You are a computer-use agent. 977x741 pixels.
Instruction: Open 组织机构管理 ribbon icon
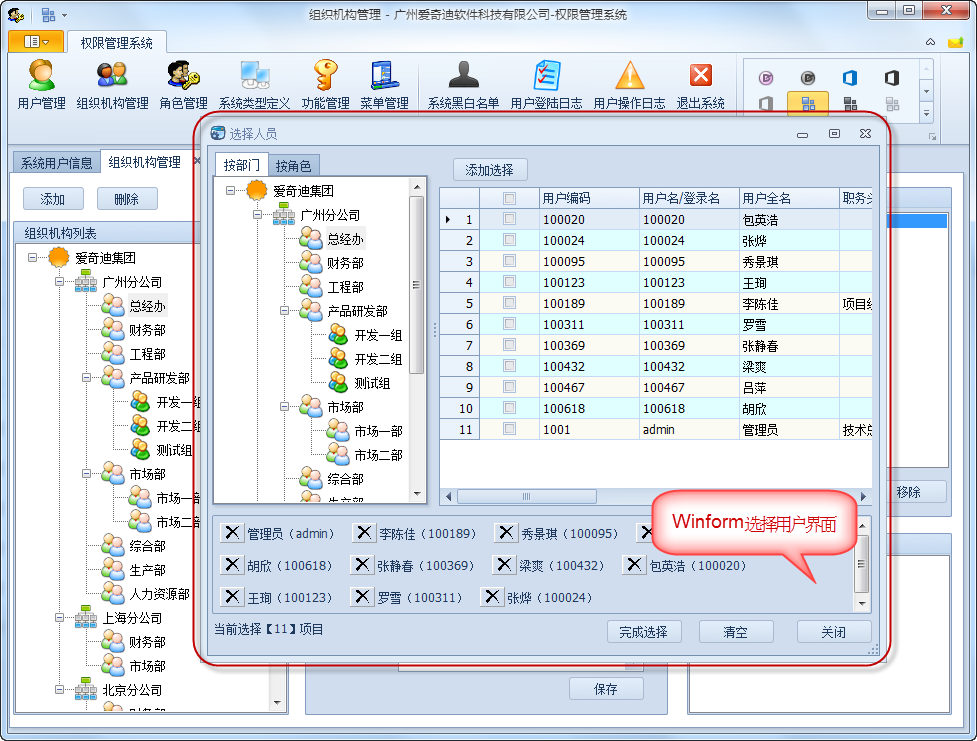point(112,85)
